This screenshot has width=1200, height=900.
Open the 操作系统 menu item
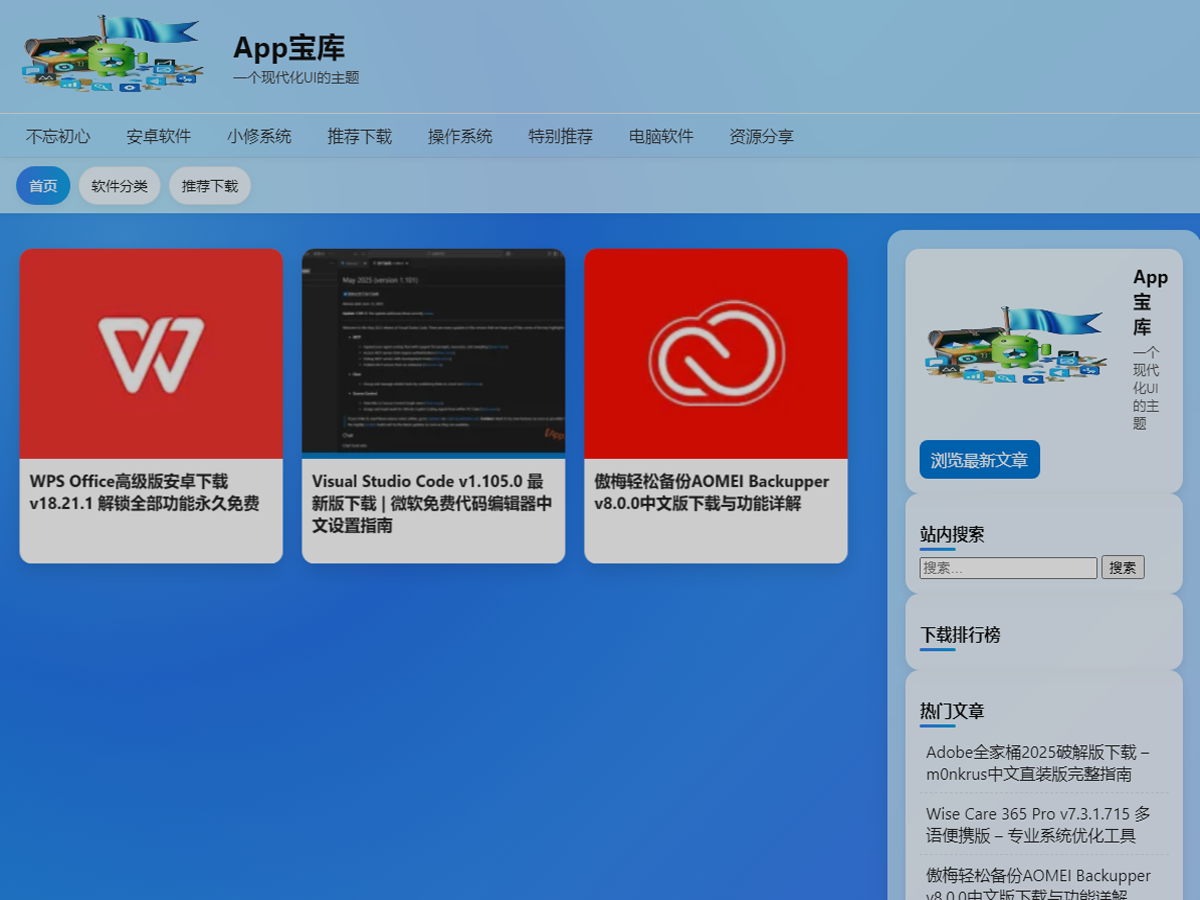coord(460,137)
